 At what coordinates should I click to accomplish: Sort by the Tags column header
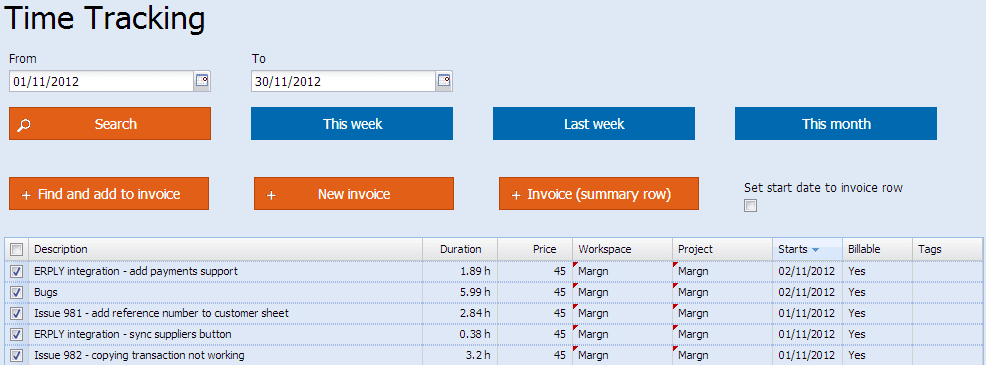tap(947, 250)
